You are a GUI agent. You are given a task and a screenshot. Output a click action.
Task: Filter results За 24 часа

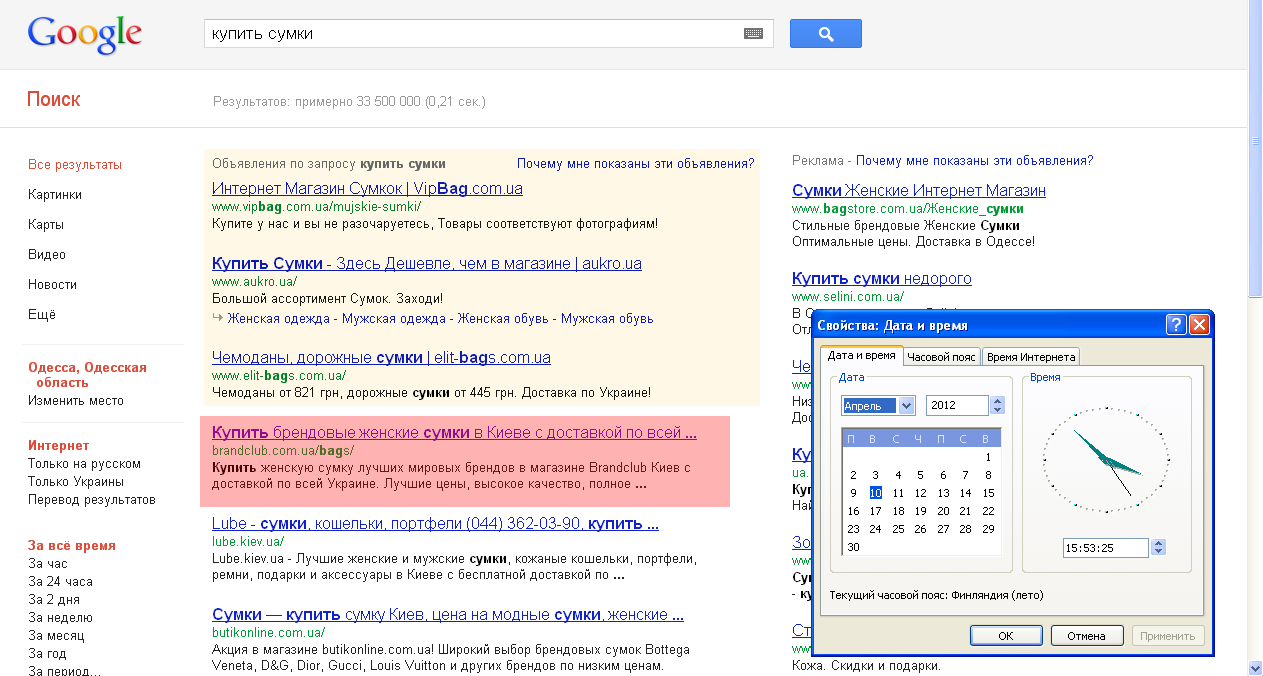click(60, 582)
